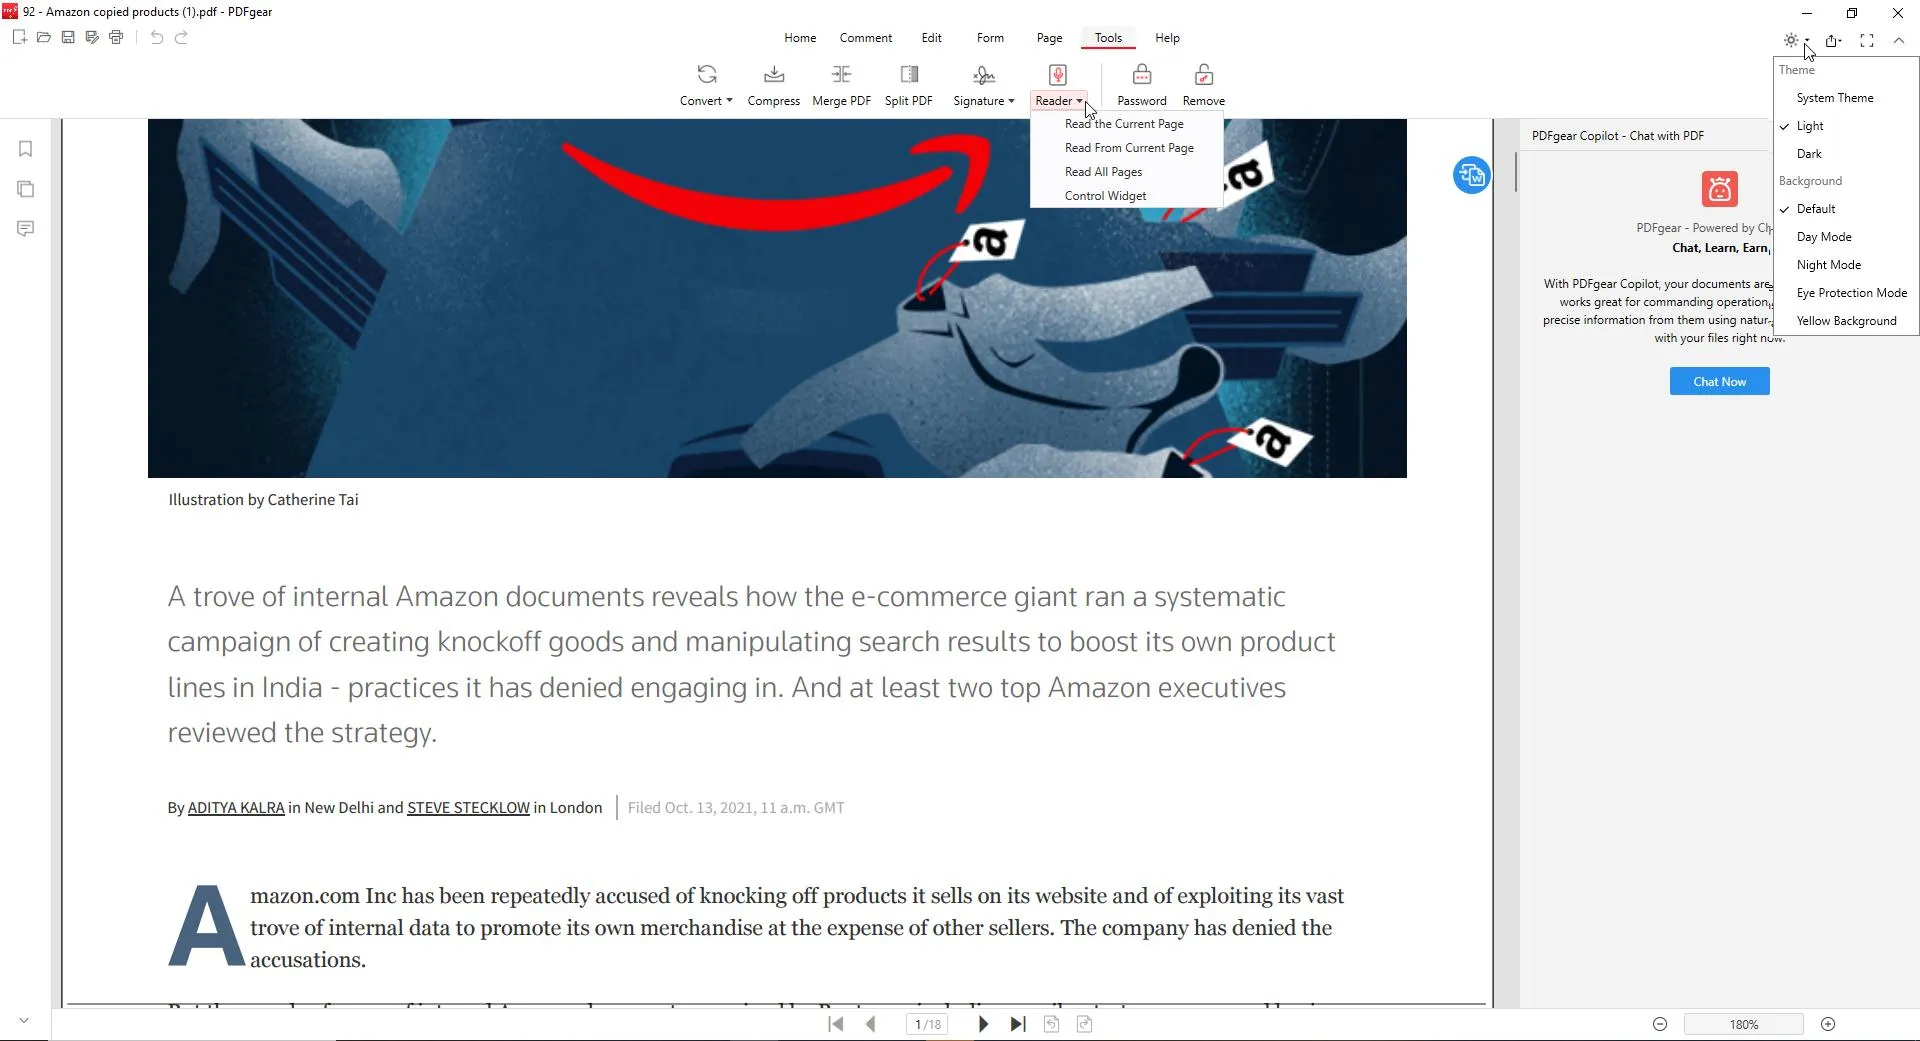Switch to the Edit tab

pyautogui.click(x=931, y=38)
